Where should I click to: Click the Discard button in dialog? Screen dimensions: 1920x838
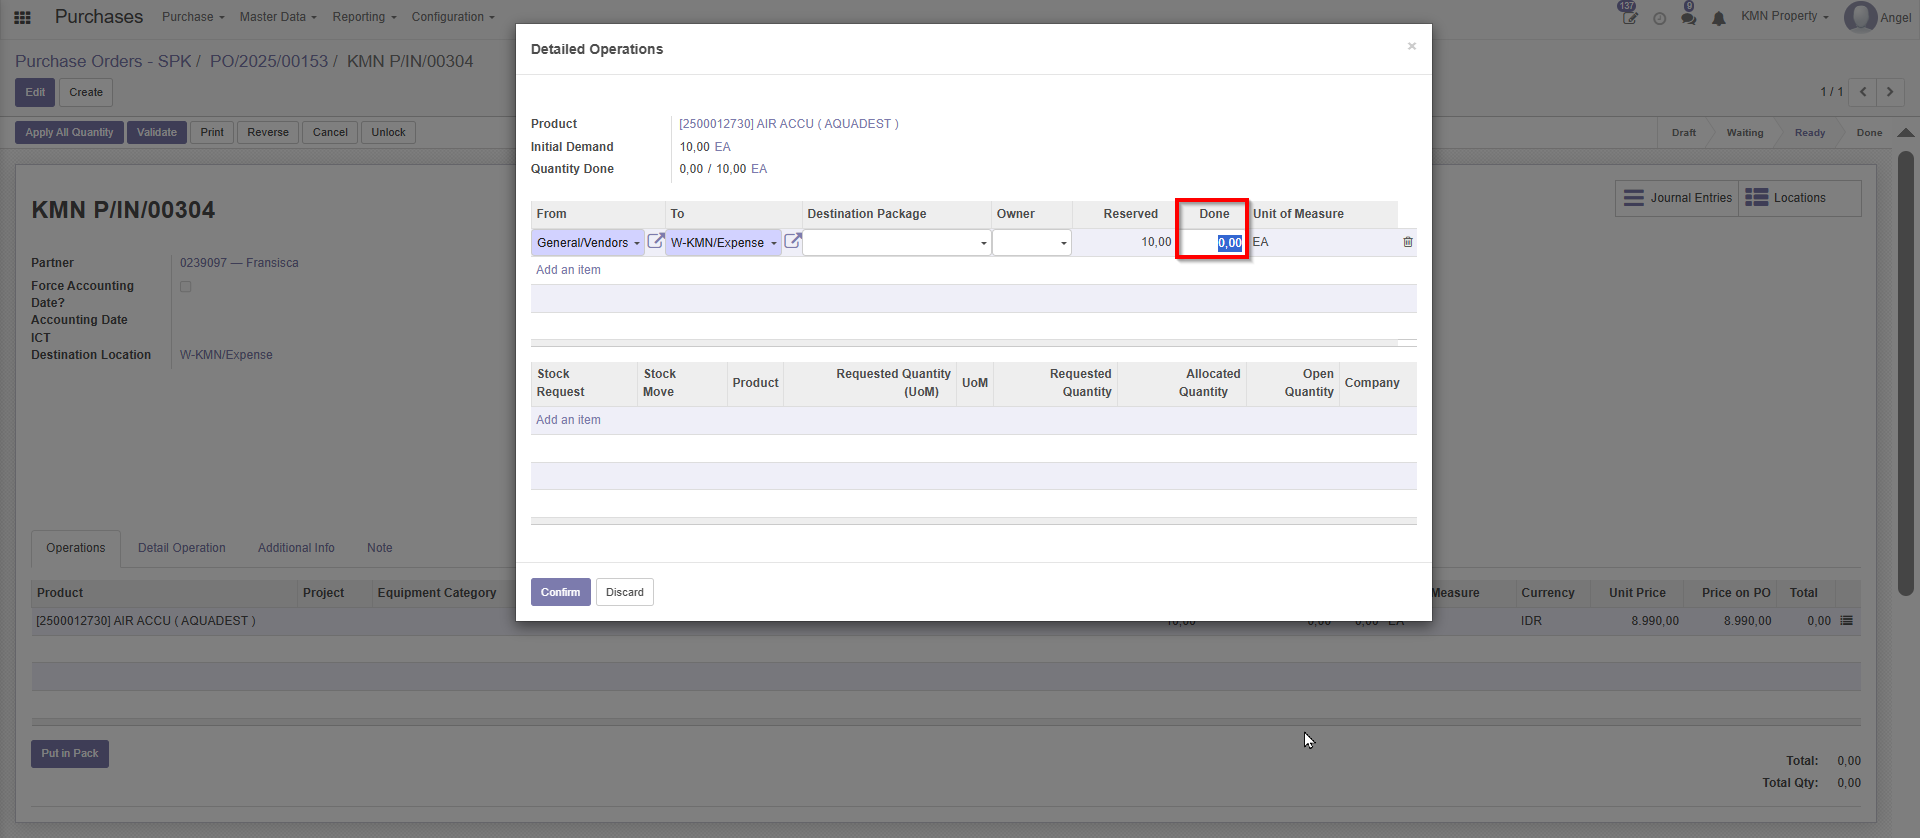625,592
